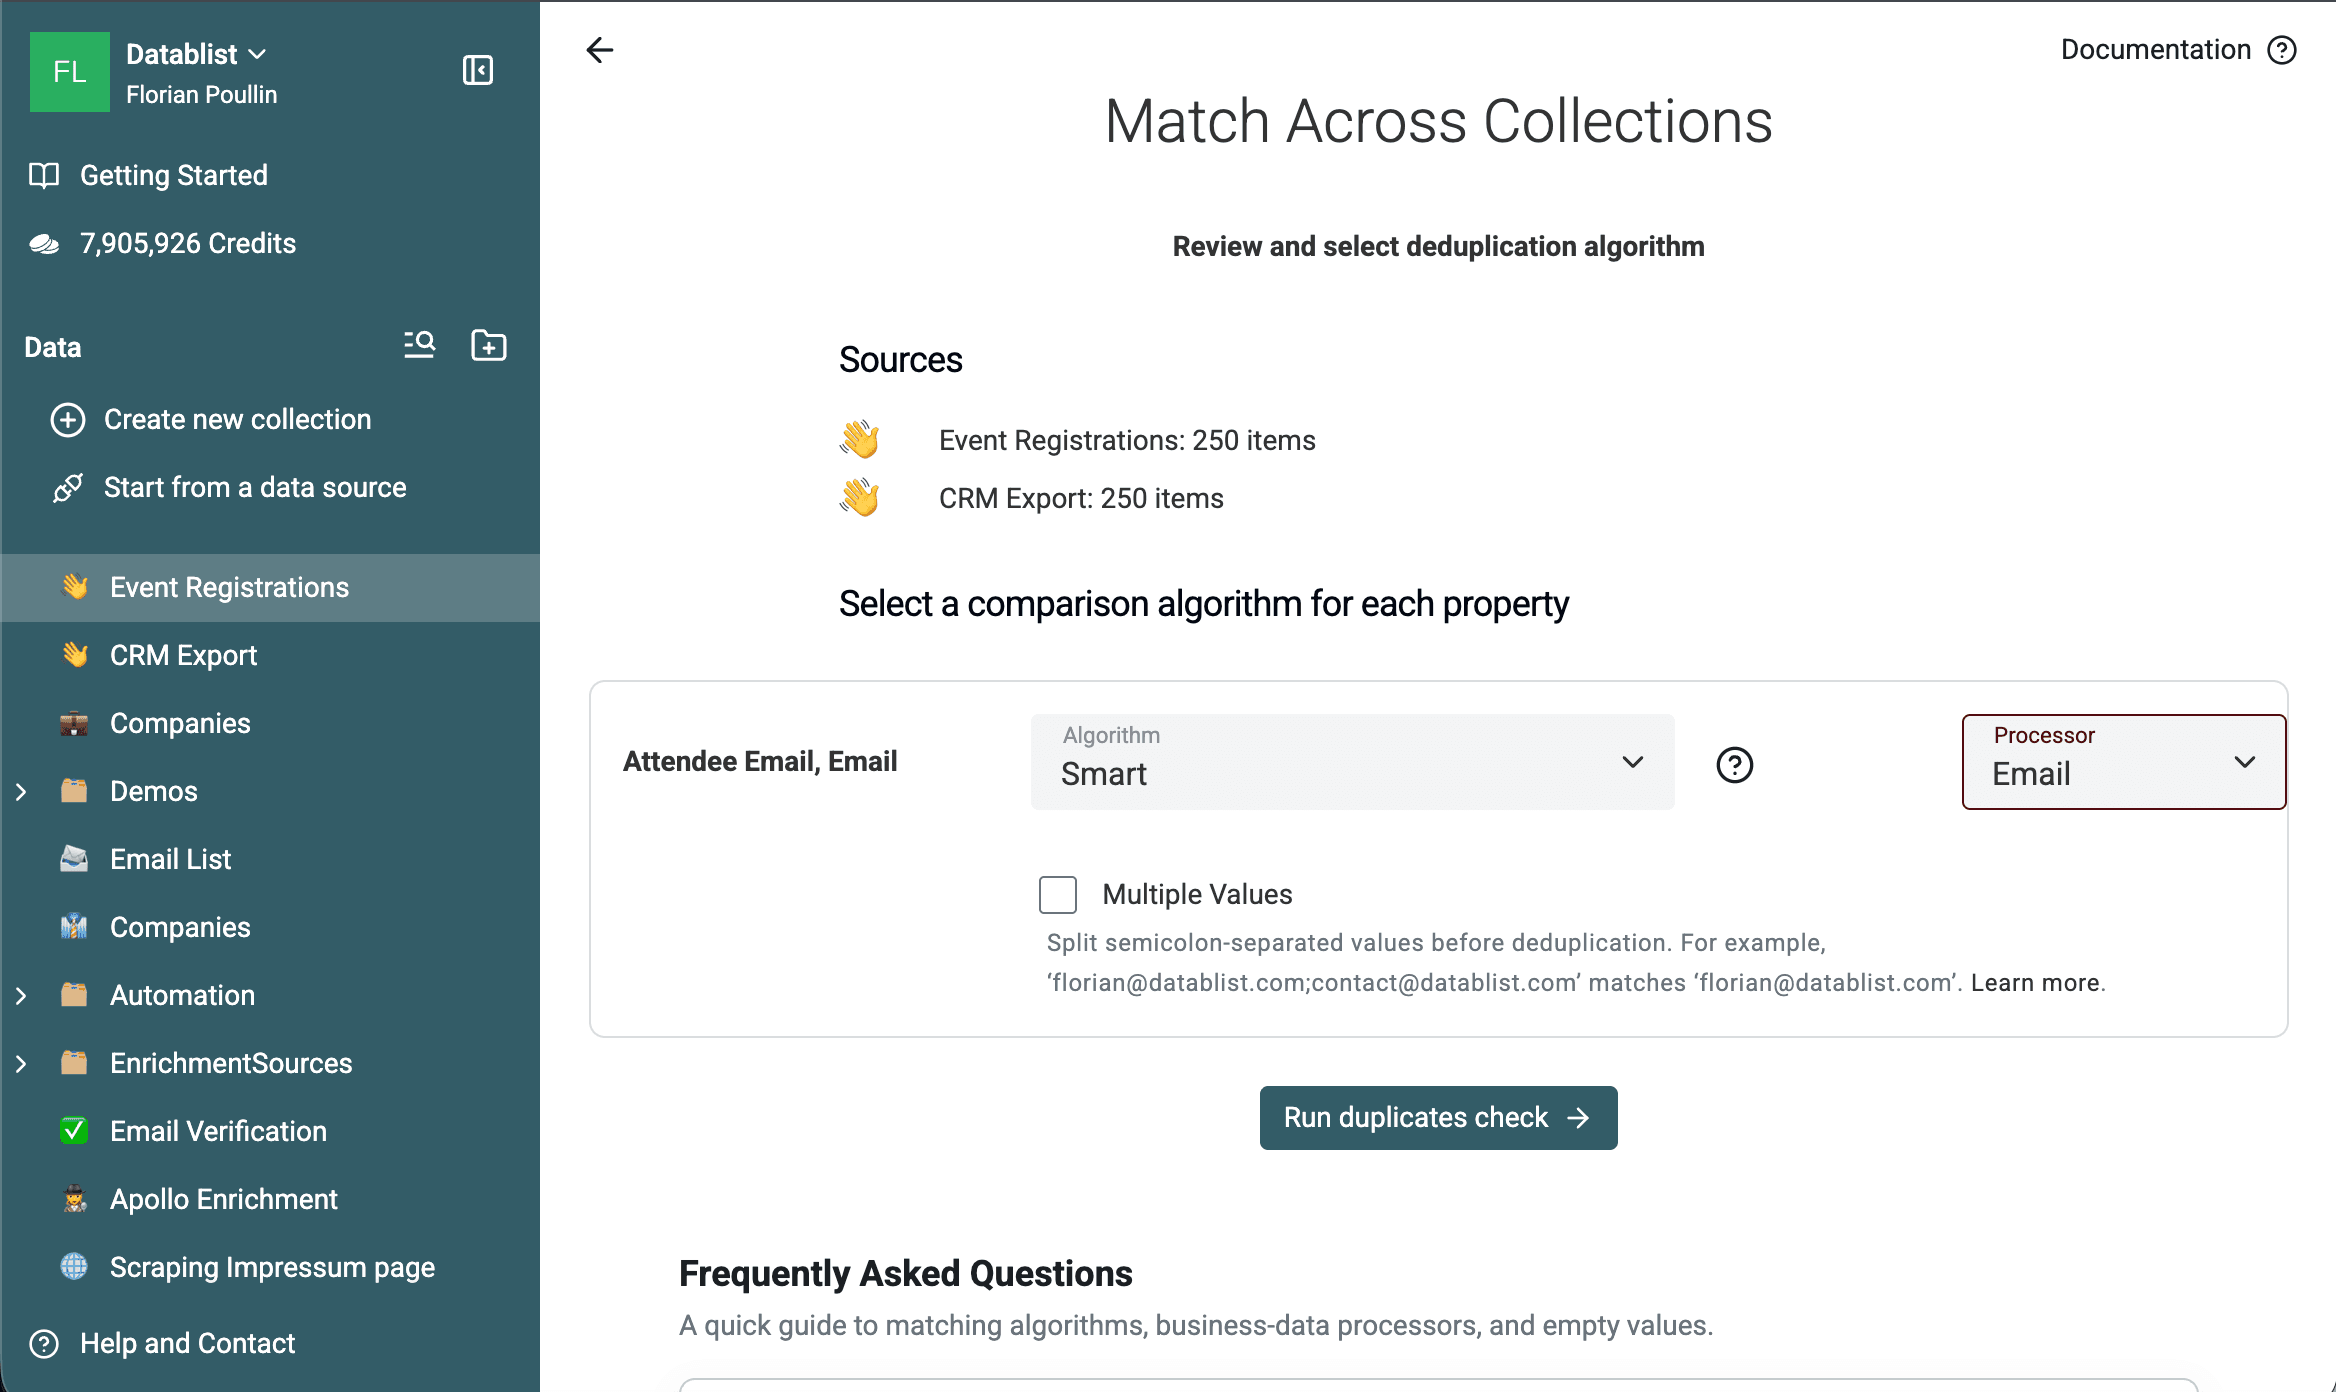Open the Email List collection

pyautogui.click(x=270, y=860)
